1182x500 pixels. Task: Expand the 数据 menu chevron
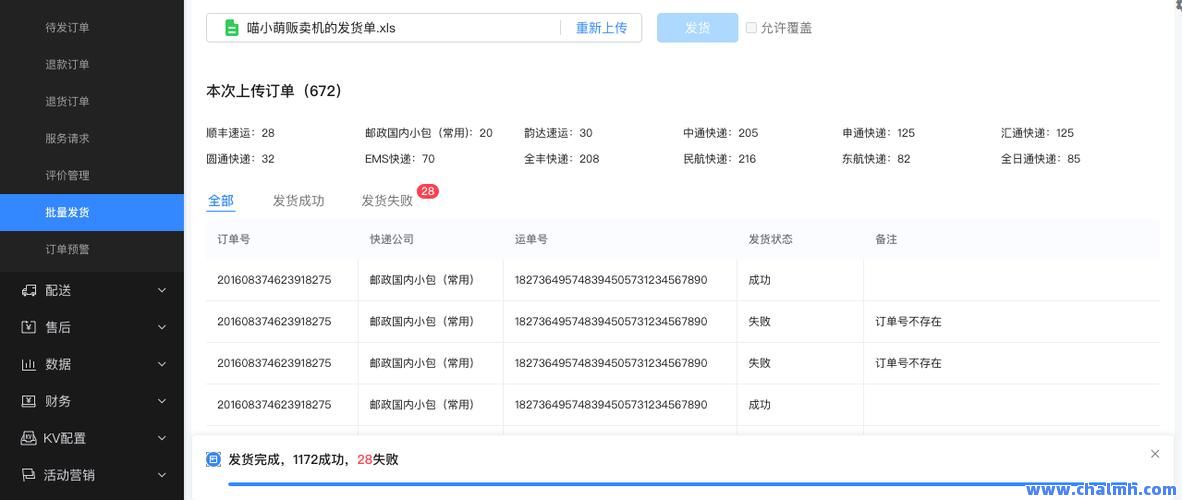[x=161, y=364]
